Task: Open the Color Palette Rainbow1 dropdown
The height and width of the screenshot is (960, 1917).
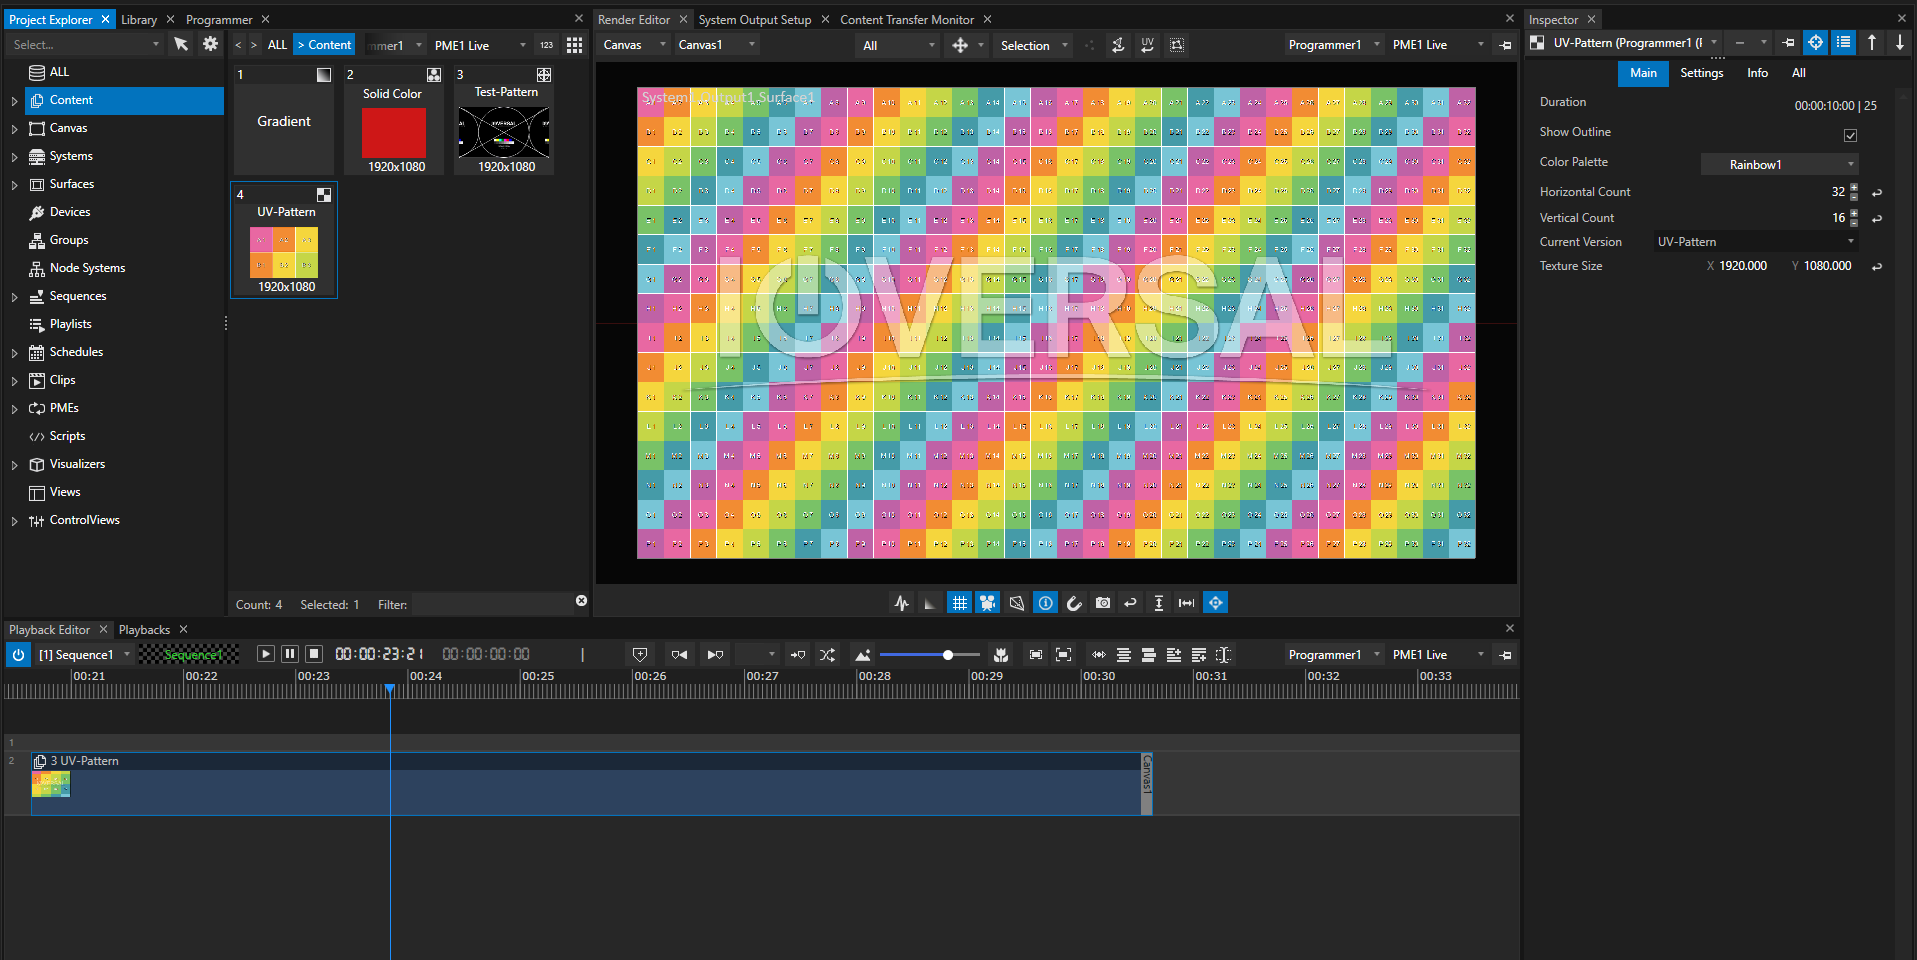Action: point(1780,165)
